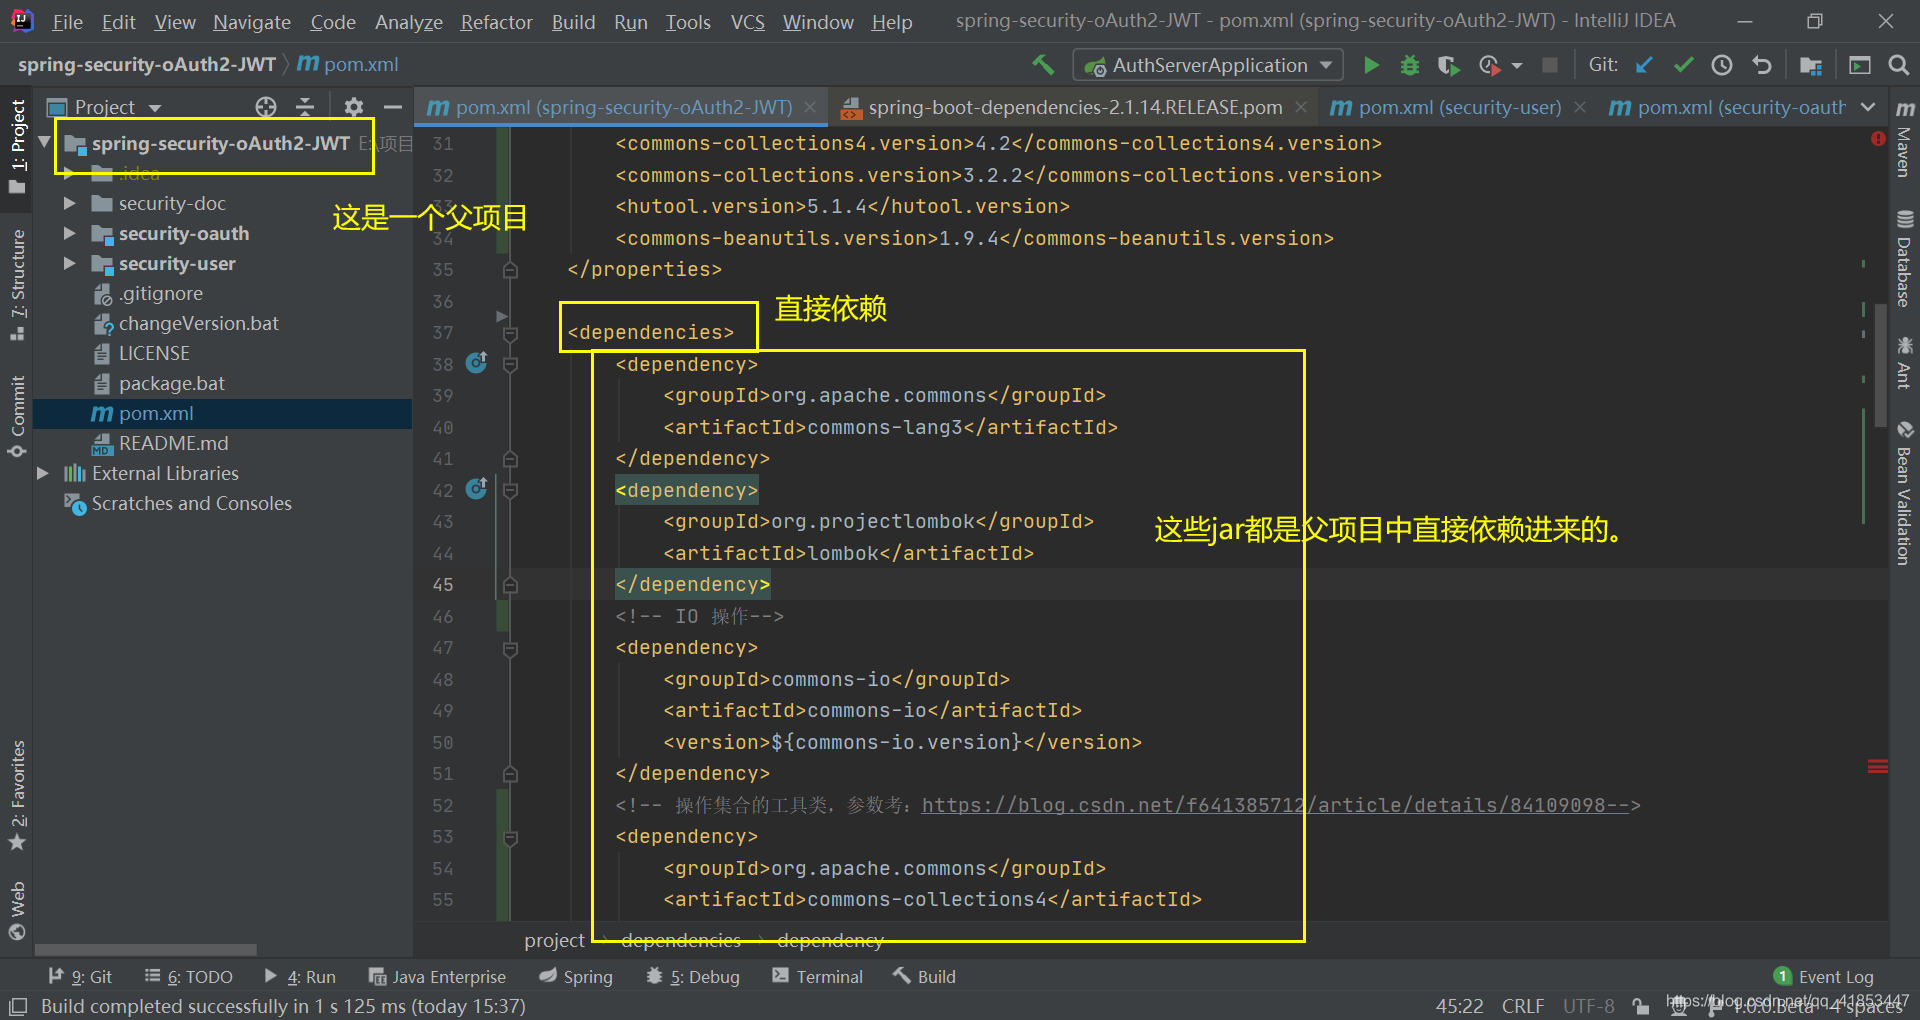The image size is (1920, 1020).
Task: Show hidden editor tabs chevron
Action: click(1868, 107)
